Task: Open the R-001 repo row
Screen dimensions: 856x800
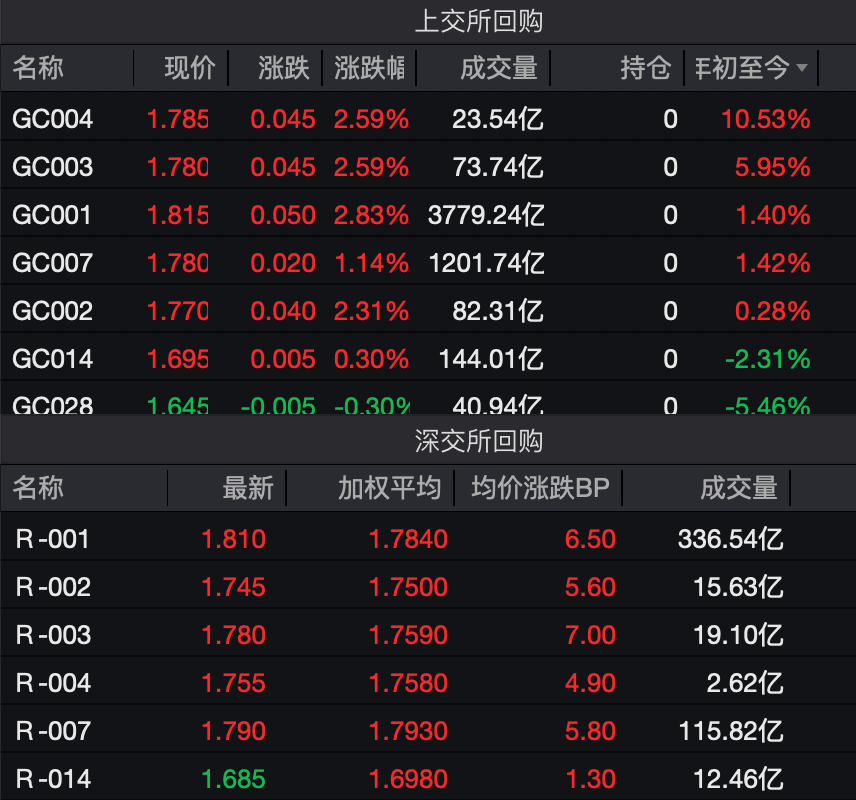Action: [428, 538]
